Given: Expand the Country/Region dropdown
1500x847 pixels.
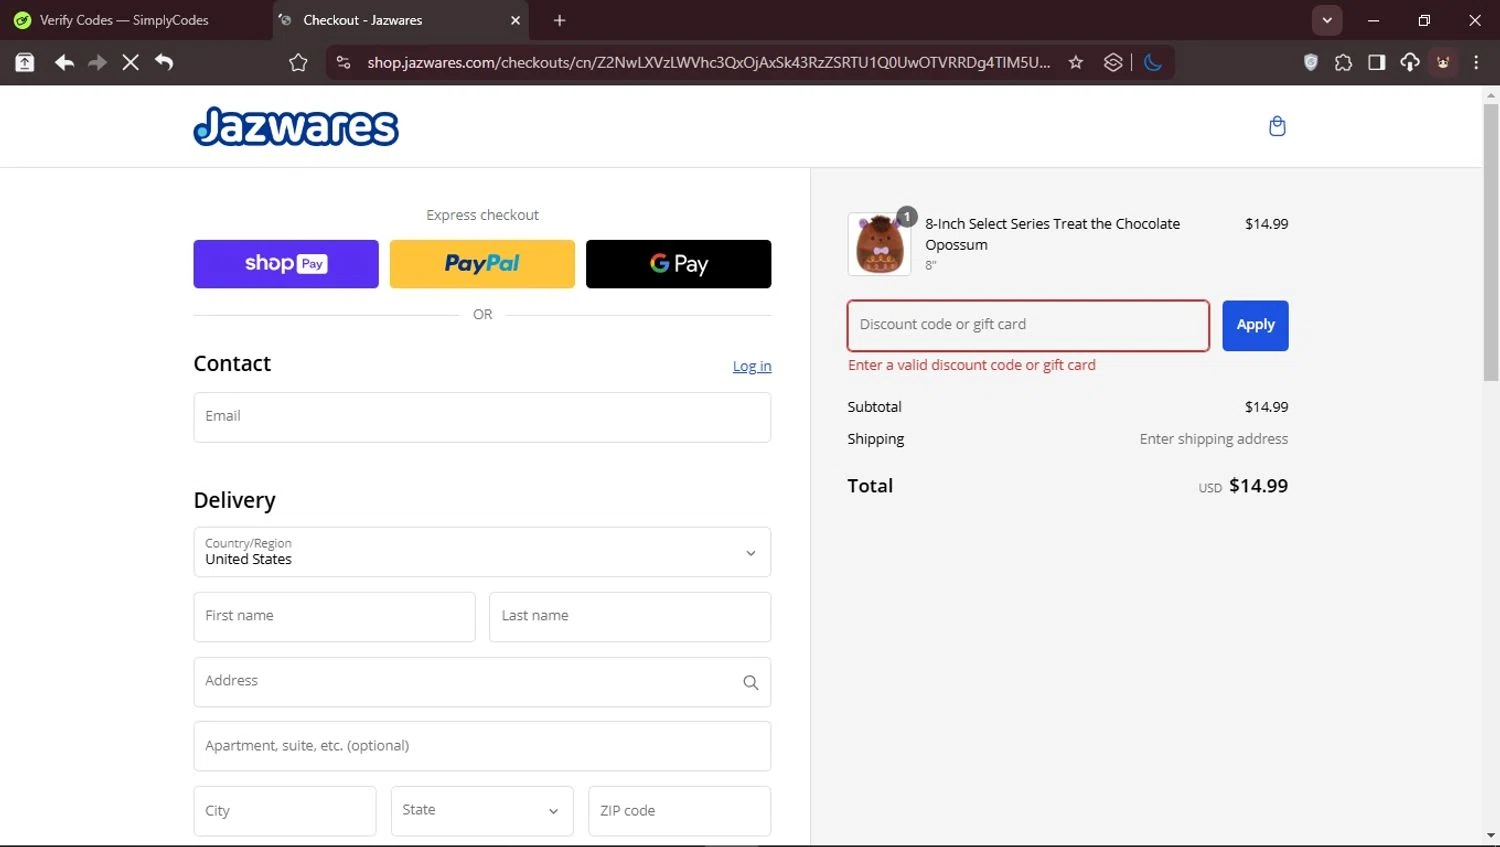Looking at the screenshot, I should pos(482,552).
